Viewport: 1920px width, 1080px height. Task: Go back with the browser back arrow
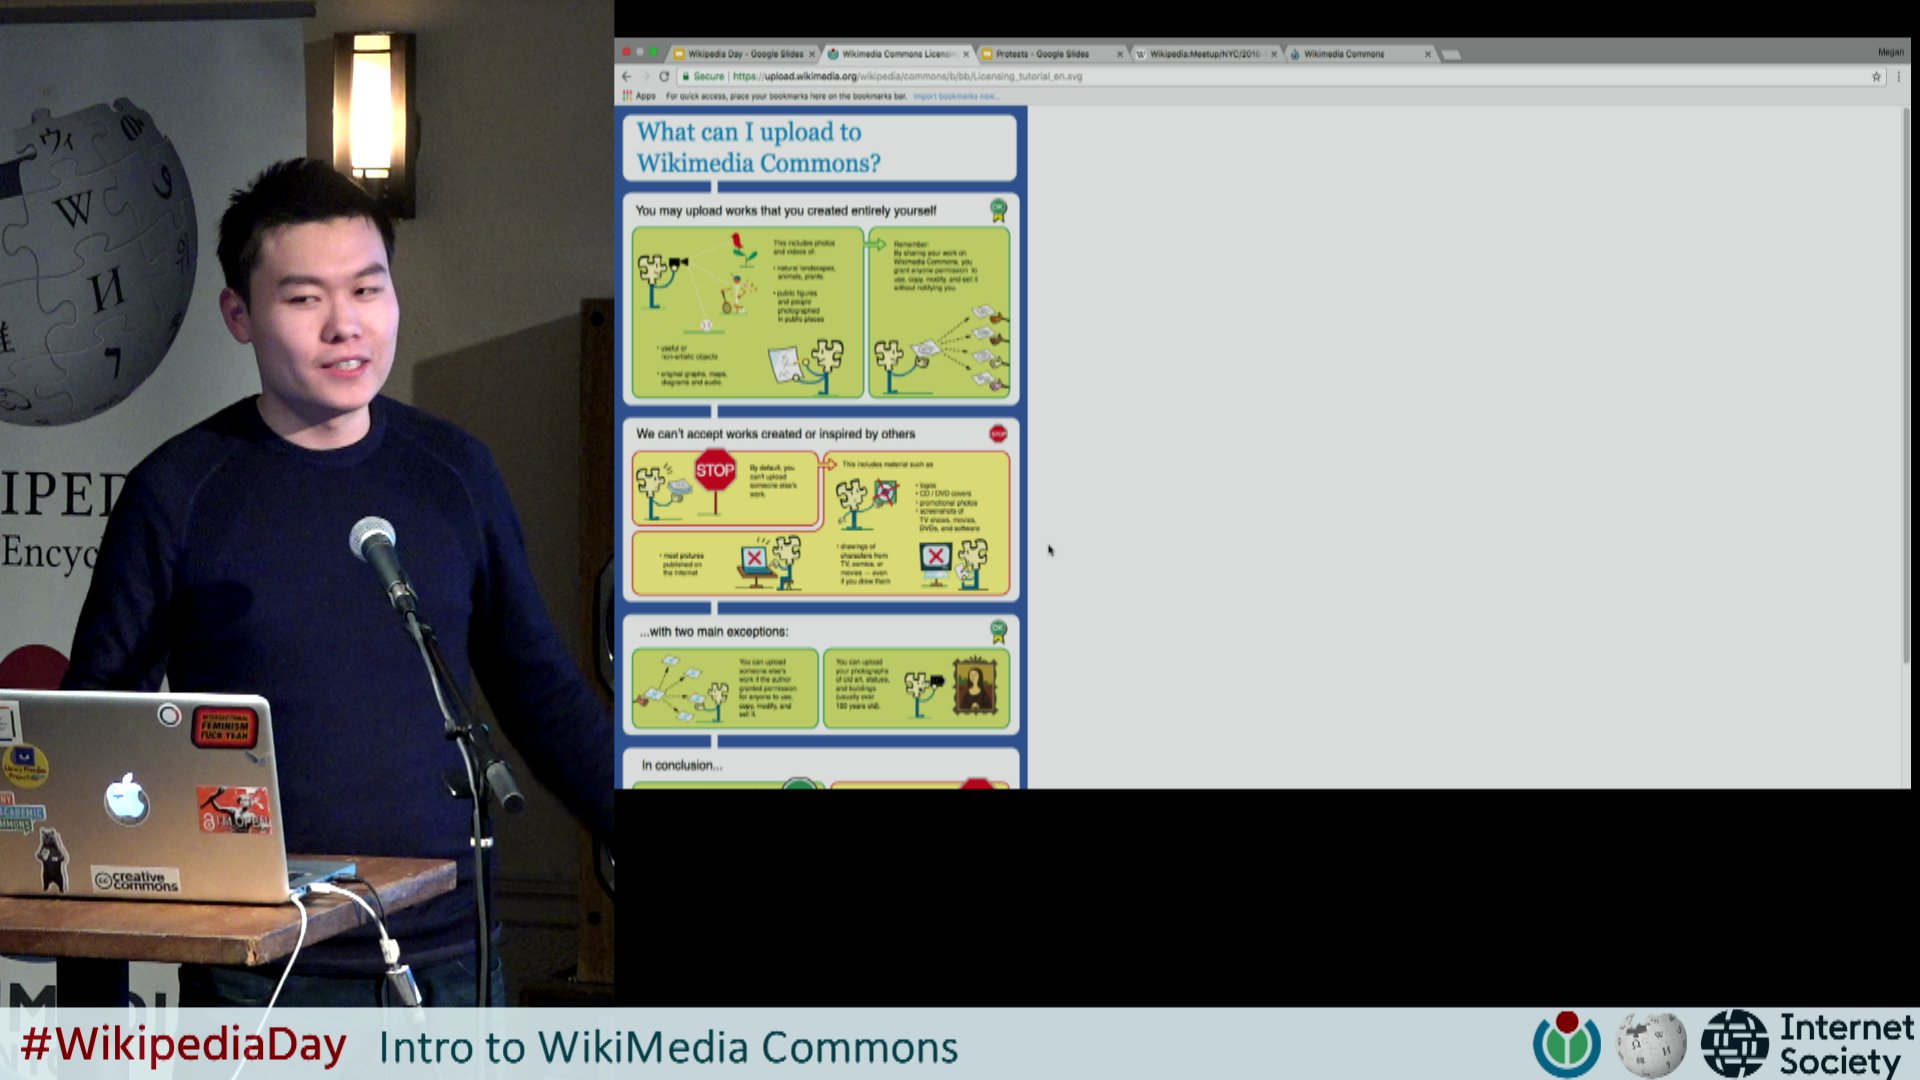click(626, 76)
